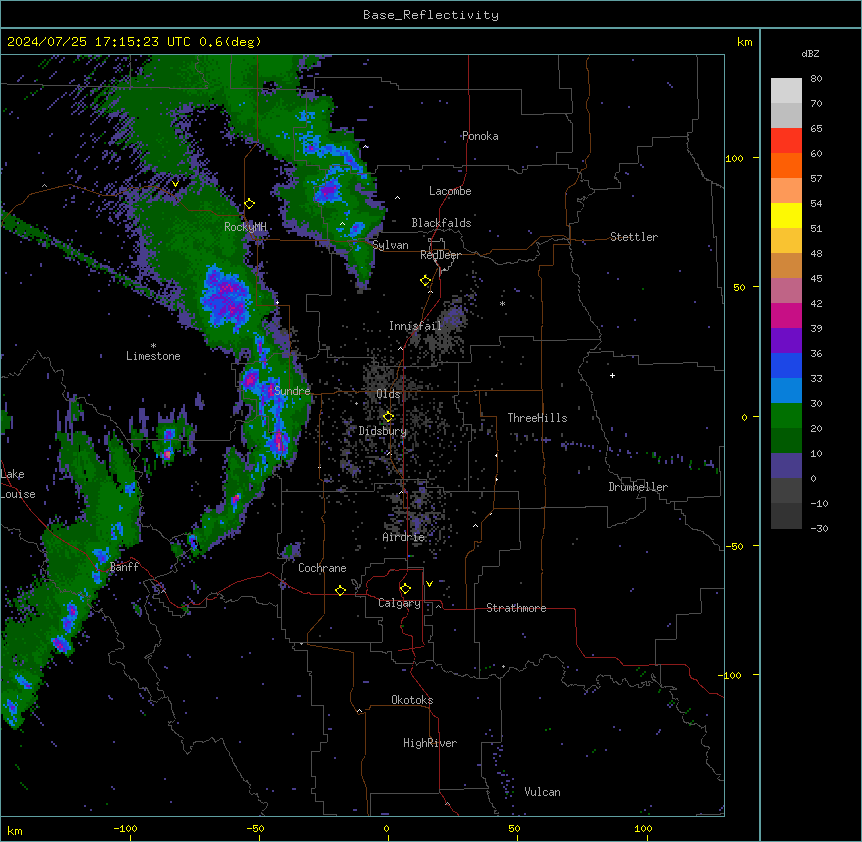
Task: Click the Olds label
Action: 388,394
